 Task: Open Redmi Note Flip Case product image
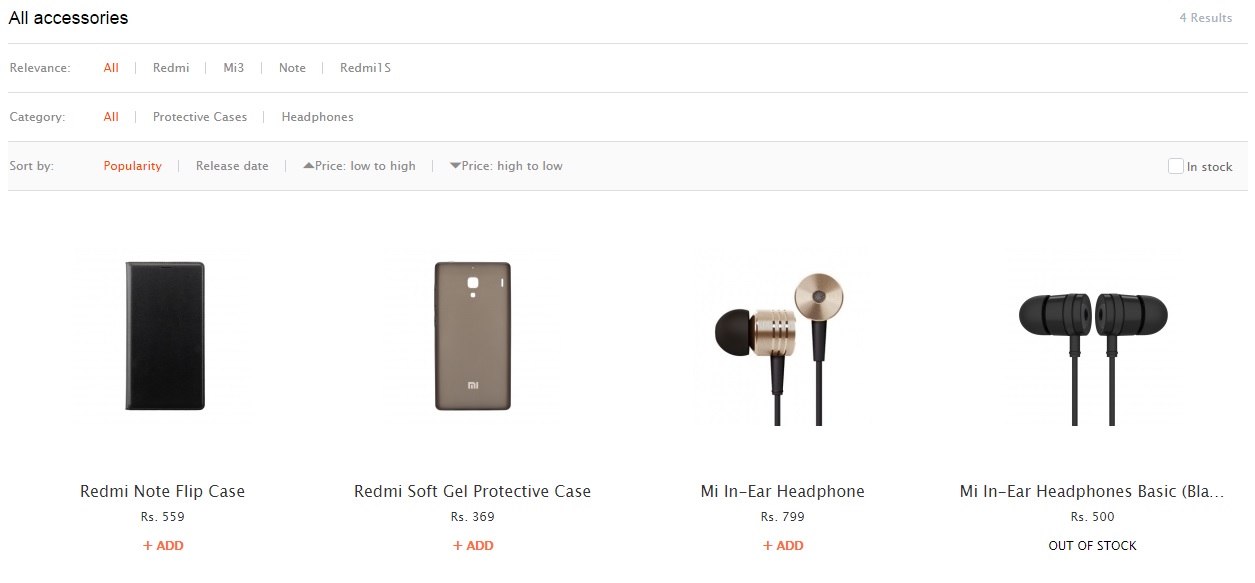[x=164, y=336]
